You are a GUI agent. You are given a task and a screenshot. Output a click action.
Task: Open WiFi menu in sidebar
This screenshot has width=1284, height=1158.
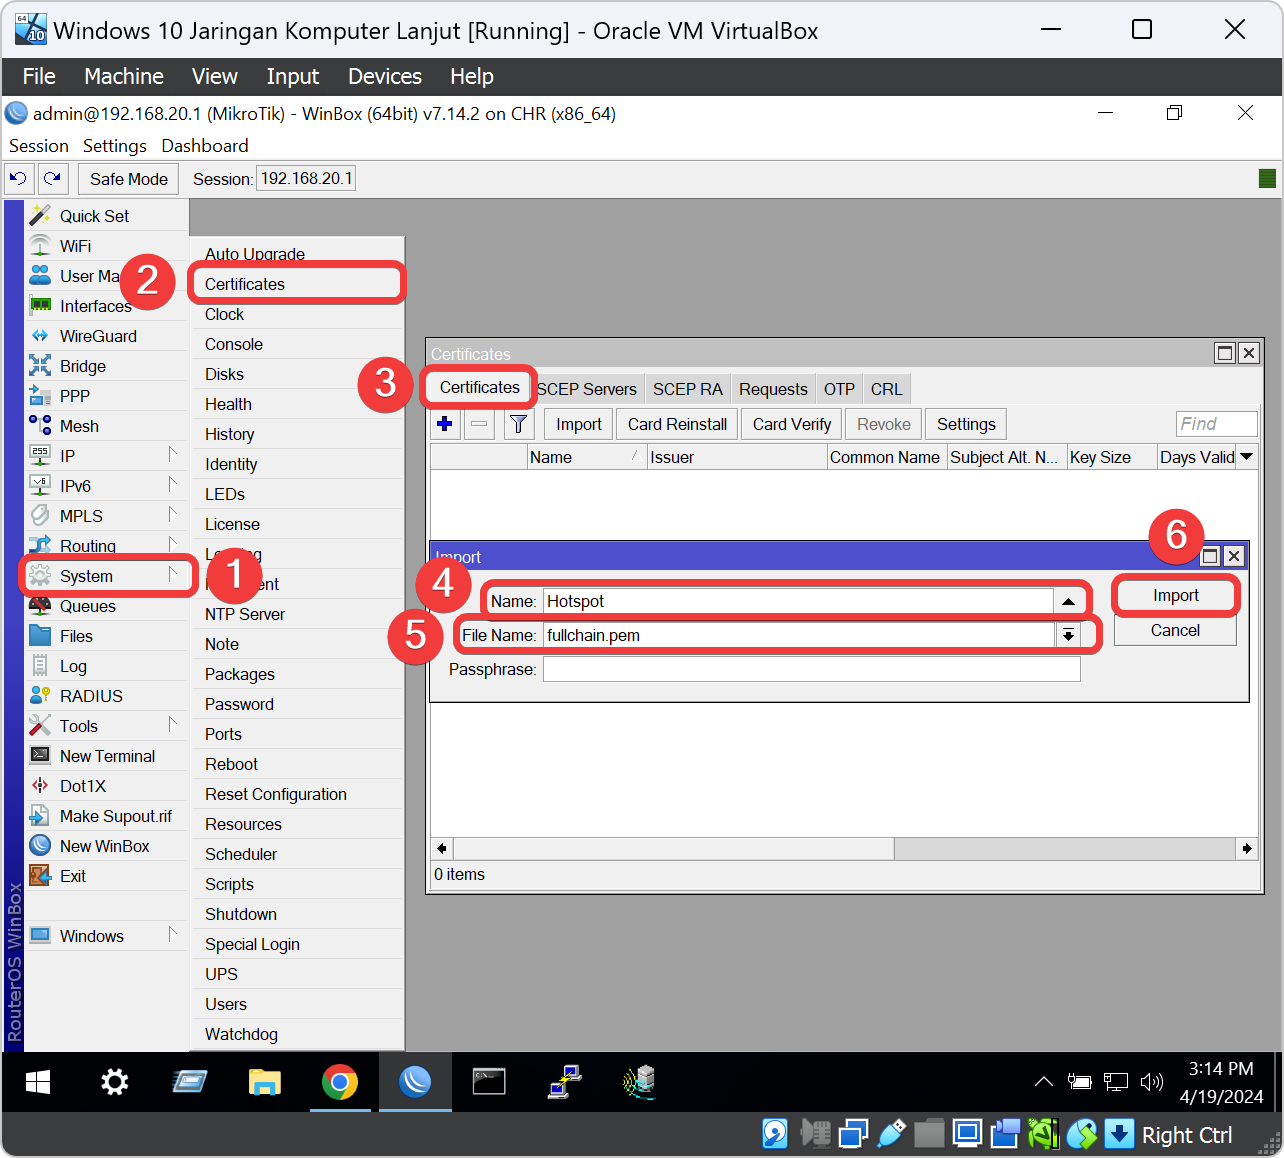pyautogui.click(x=75, y=246)
